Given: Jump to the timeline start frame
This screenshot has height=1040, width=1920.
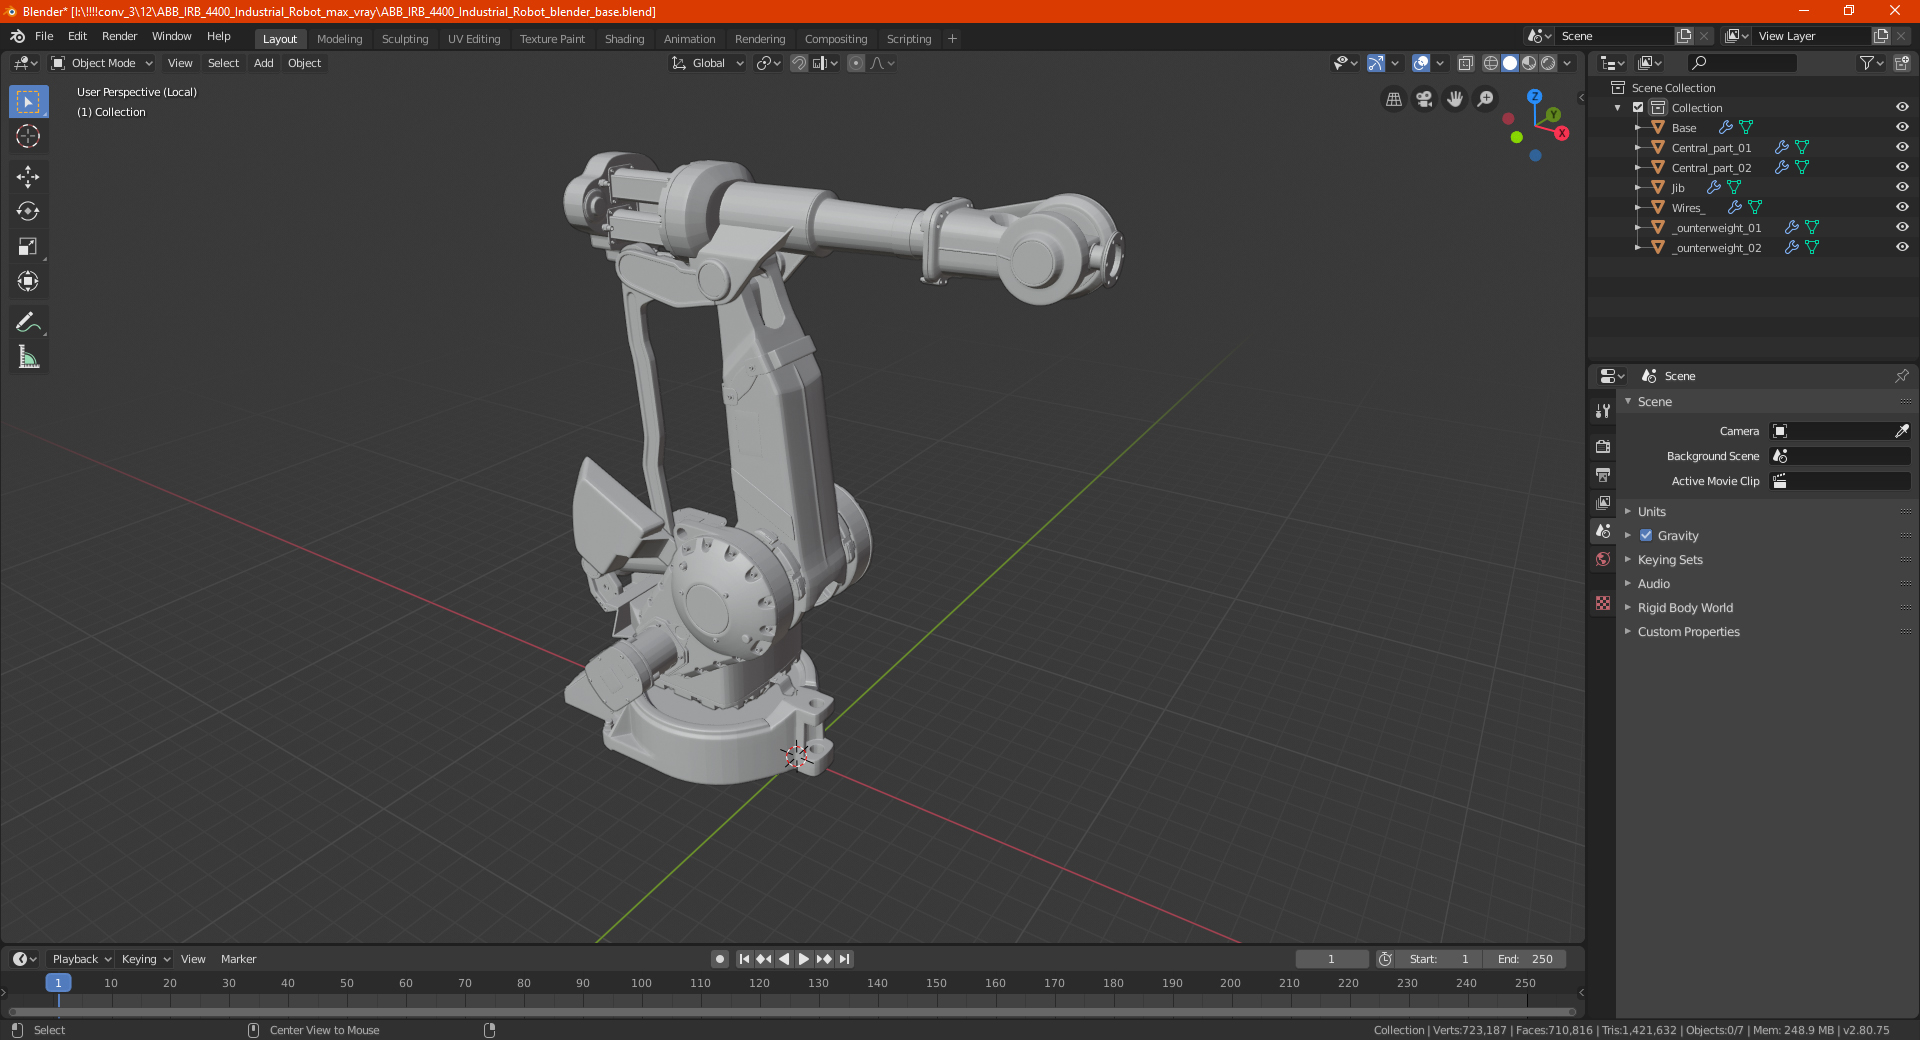Looking at the screenshot, I should 744,959.
